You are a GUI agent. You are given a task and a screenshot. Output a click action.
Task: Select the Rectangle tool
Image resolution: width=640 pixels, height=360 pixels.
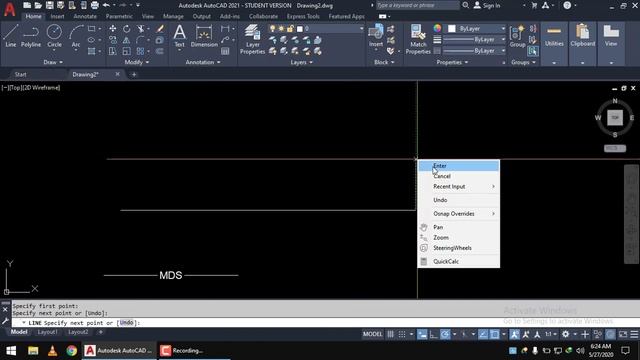click(x=91, y=29)
